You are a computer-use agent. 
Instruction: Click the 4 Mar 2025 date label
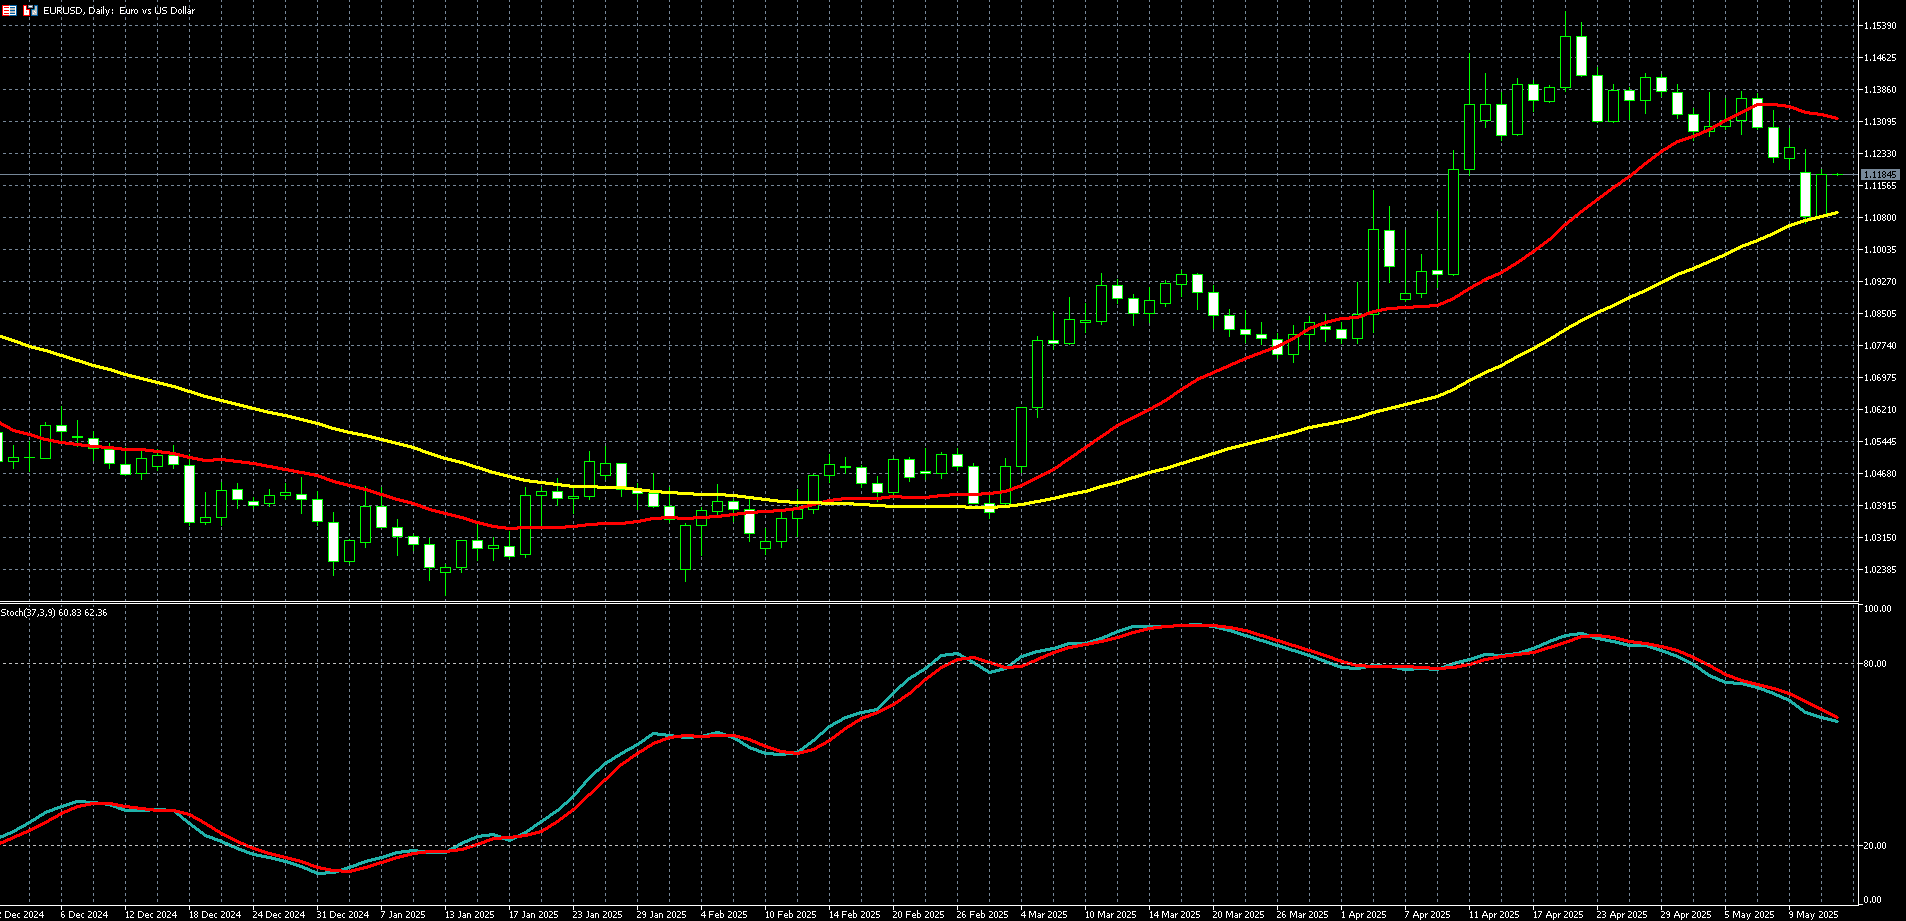(1046, 914)
